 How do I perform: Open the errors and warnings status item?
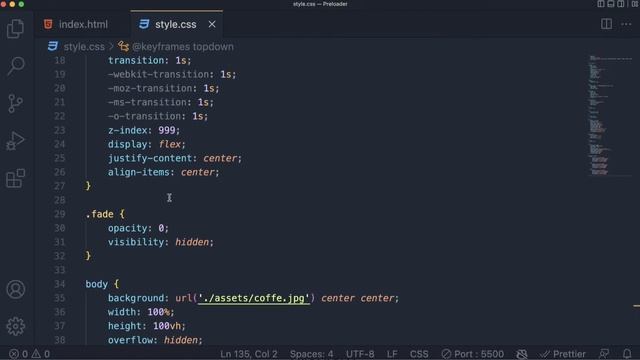click(x=29, y=354)
